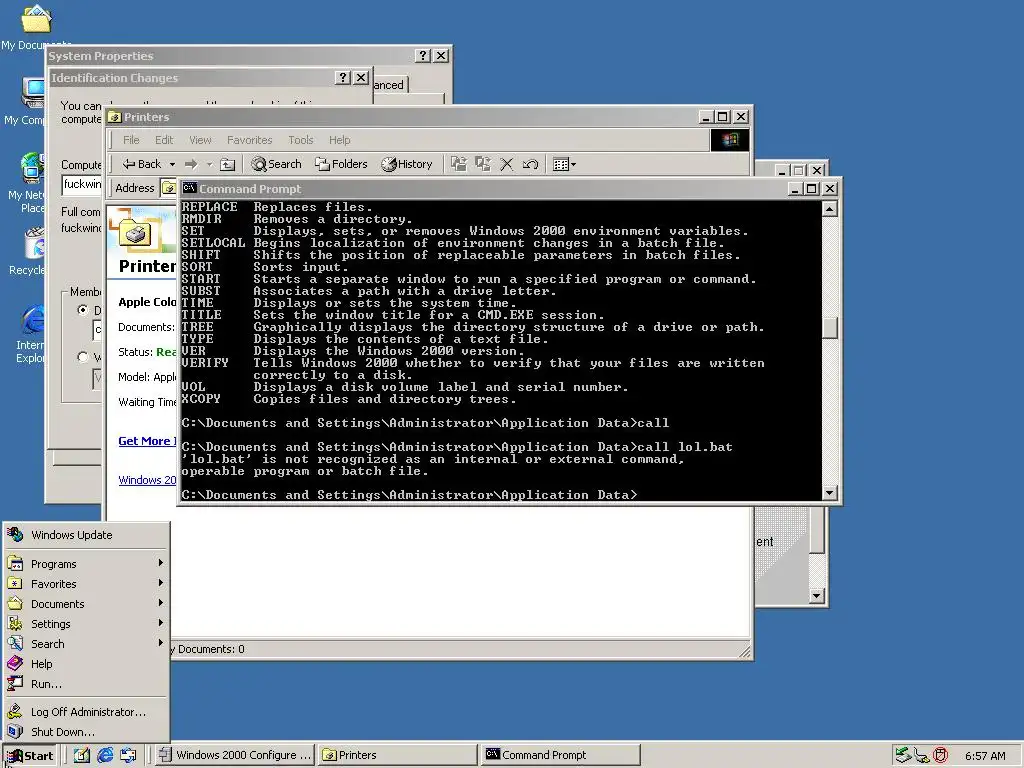Image resolution: width=1024 pixels, height=768 pixels.
Task: Click the taskbar clock showing 6:57 AM
Action: 985,756
